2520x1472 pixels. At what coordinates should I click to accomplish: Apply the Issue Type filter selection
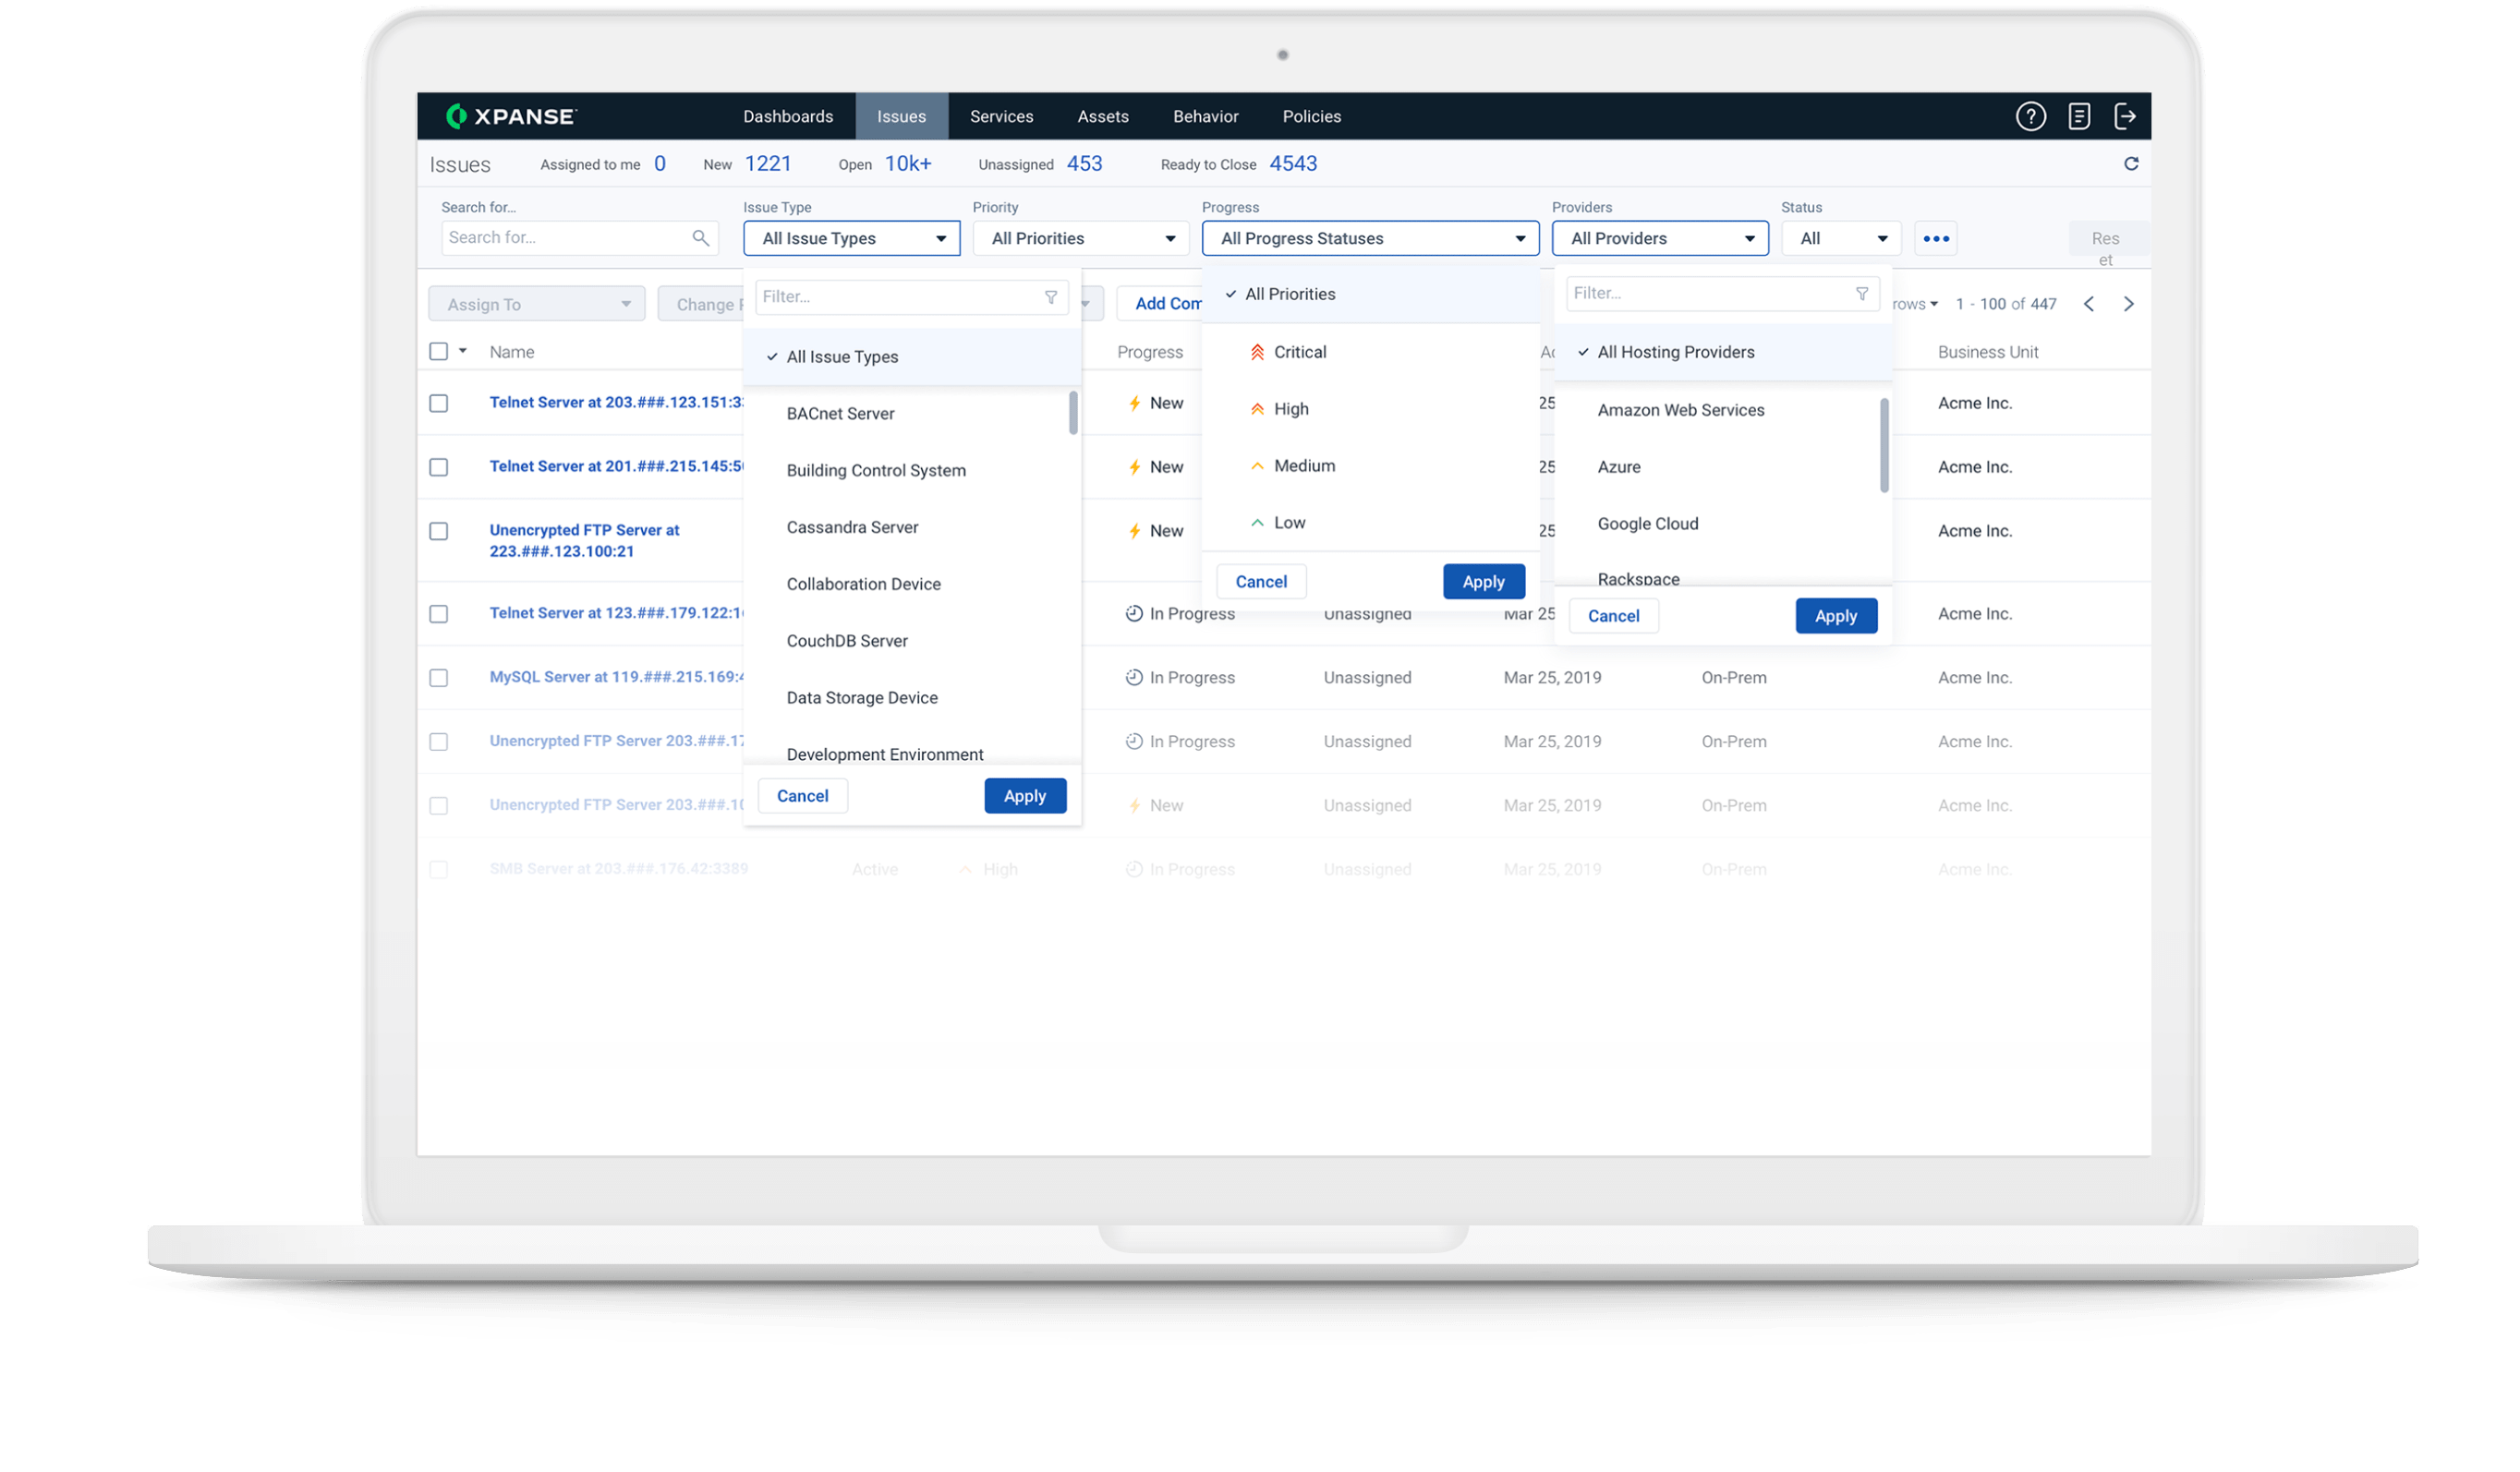pos(1024,796)
